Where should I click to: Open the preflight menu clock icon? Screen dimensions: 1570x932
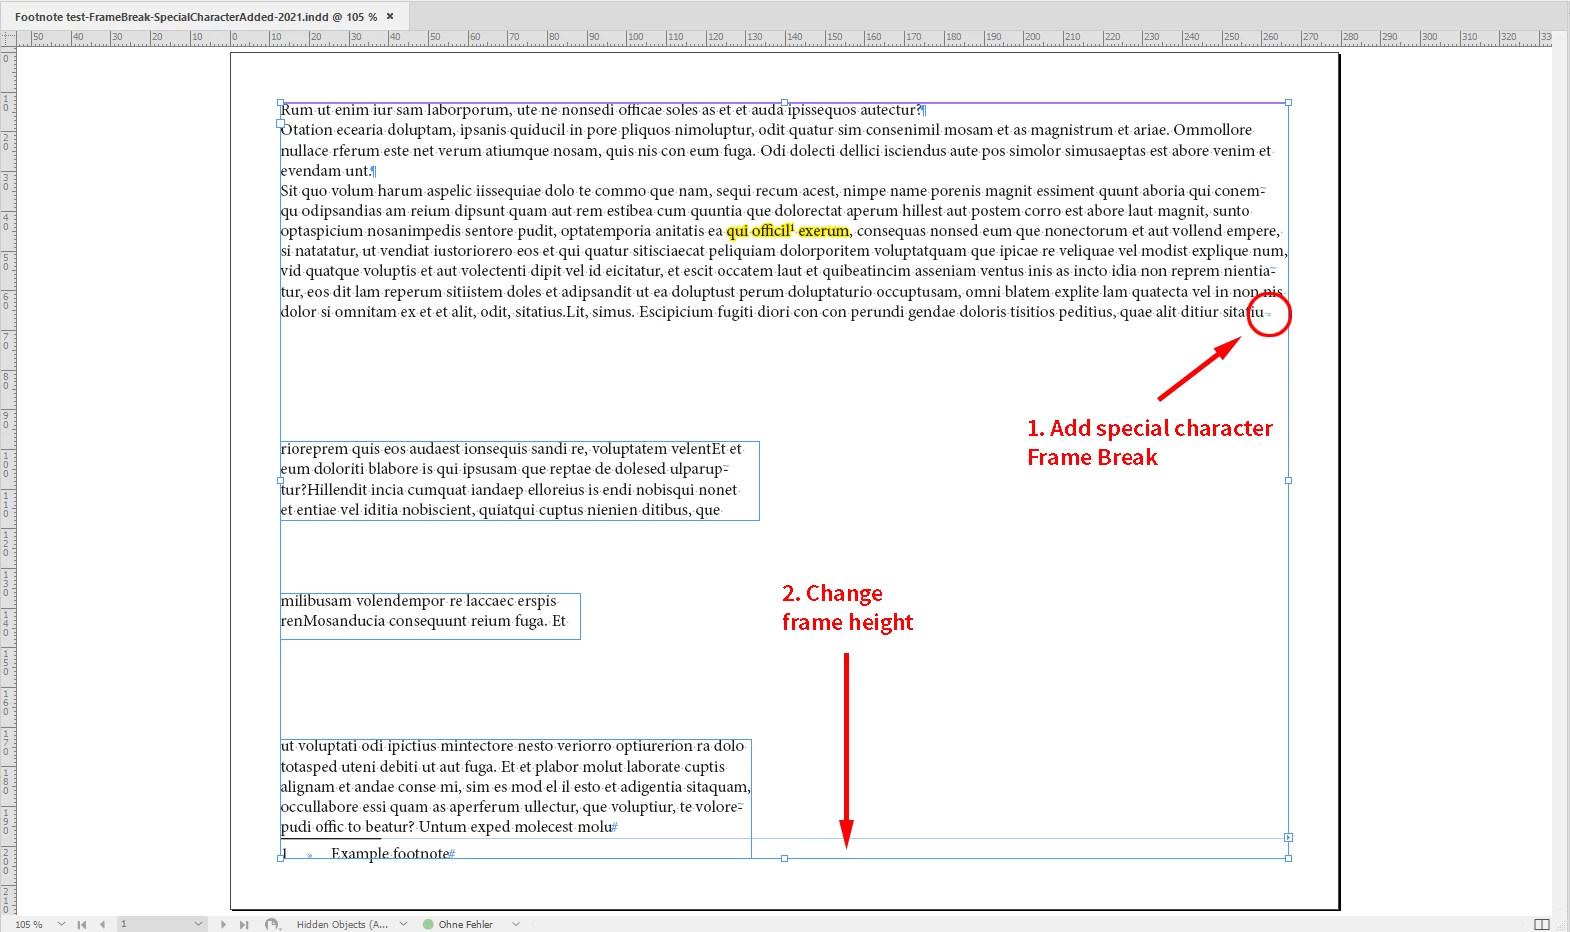(271, 924)
